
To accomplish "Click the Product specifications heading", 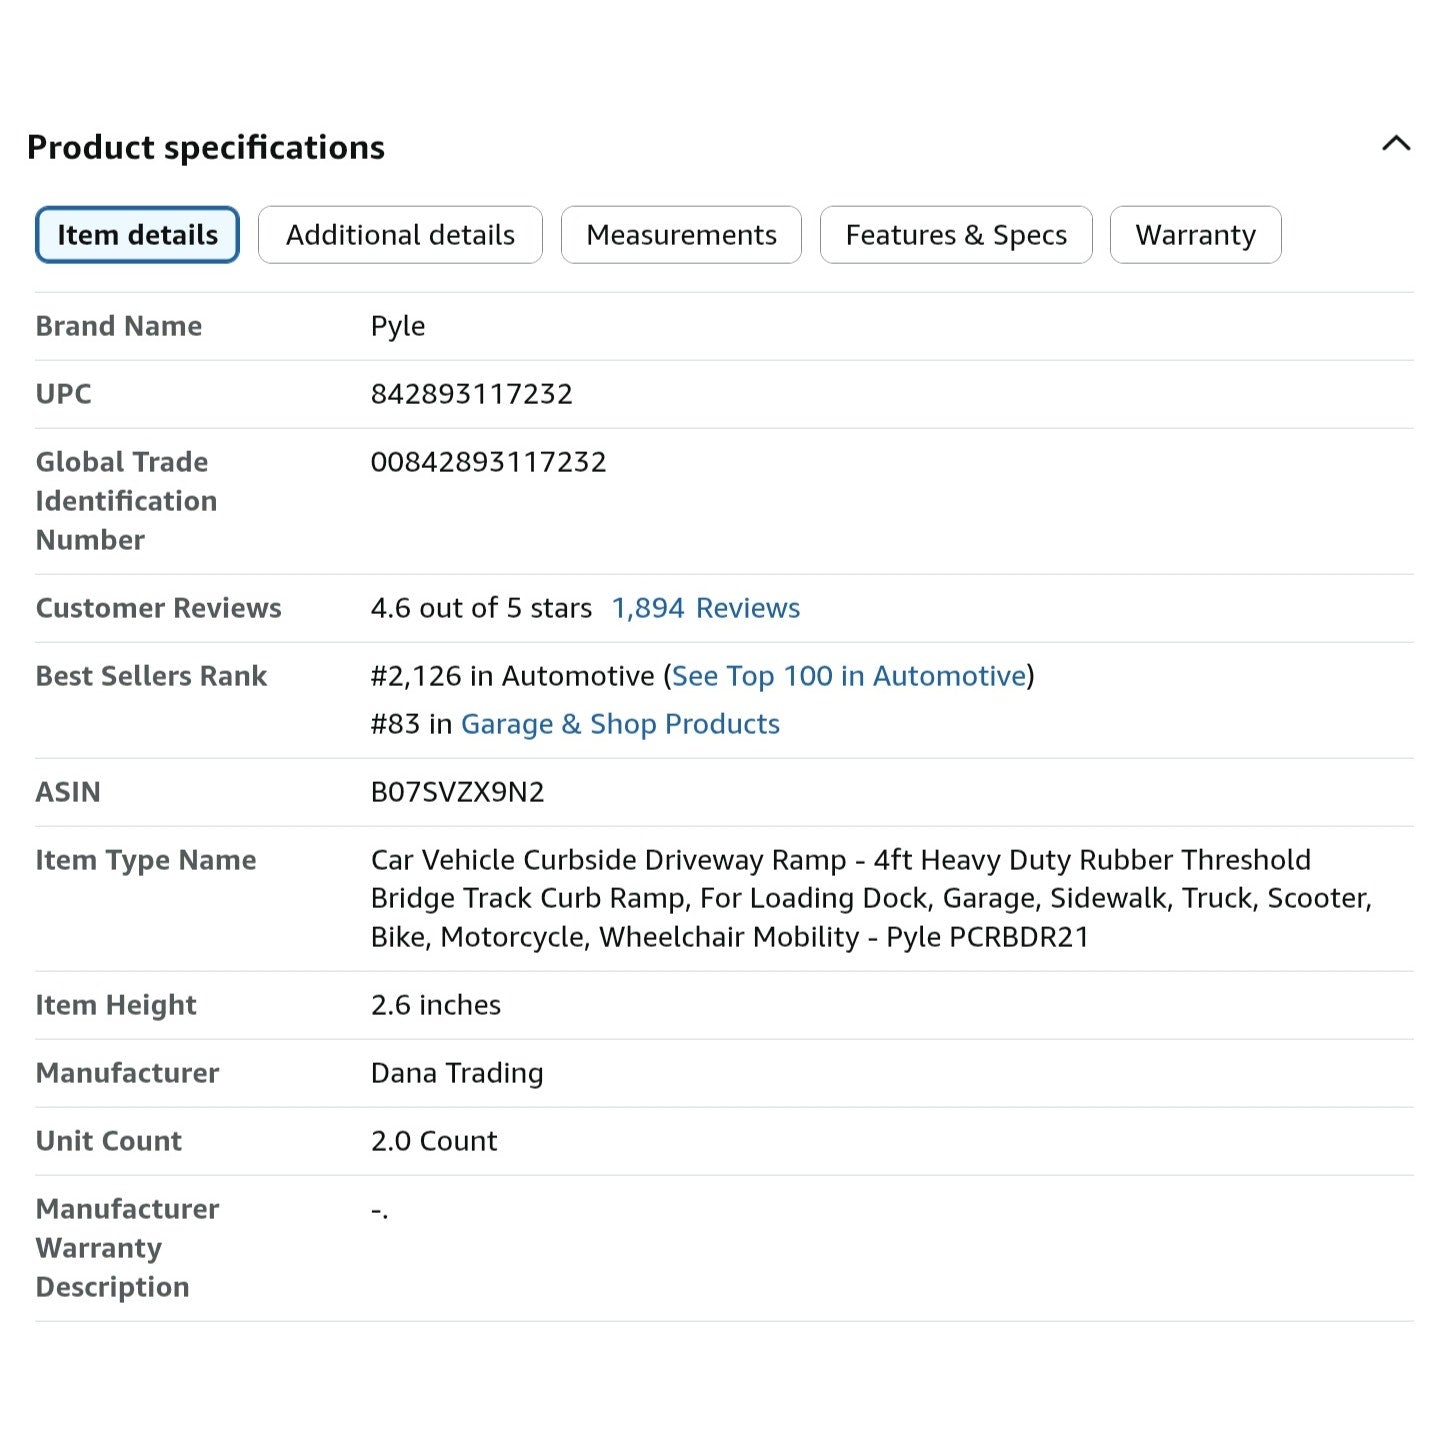I will point(206,147).
